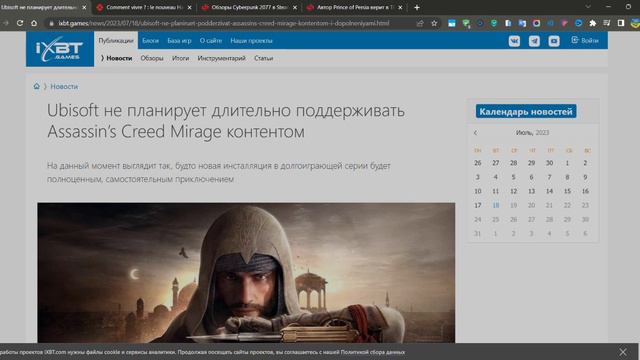Click the pink triangle extension icon
This screenshot has width=640, height=360.
coord(564,23)
